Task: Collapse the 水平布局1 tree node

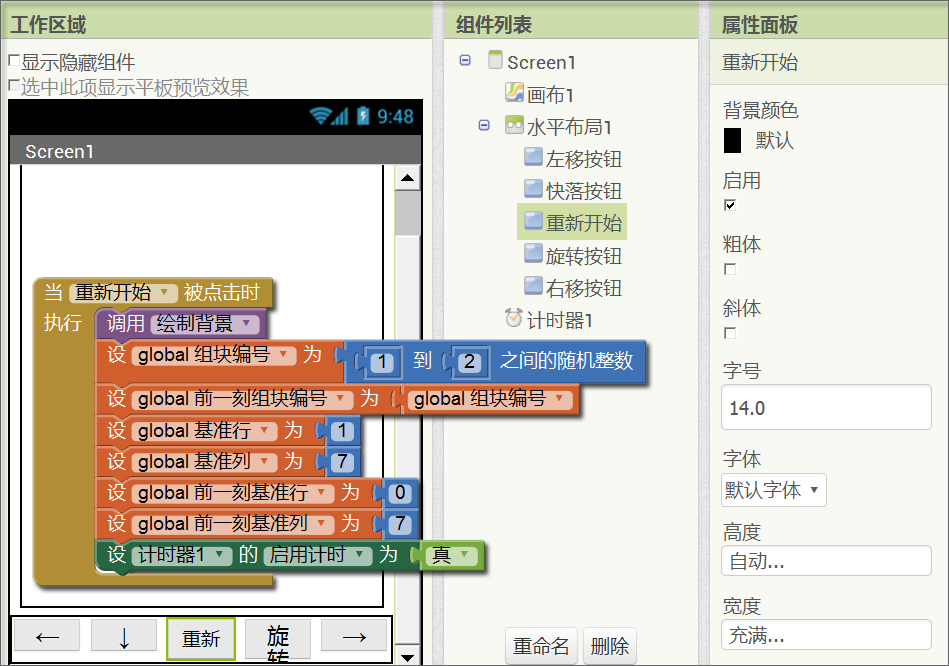Action: tap(484, 126)
